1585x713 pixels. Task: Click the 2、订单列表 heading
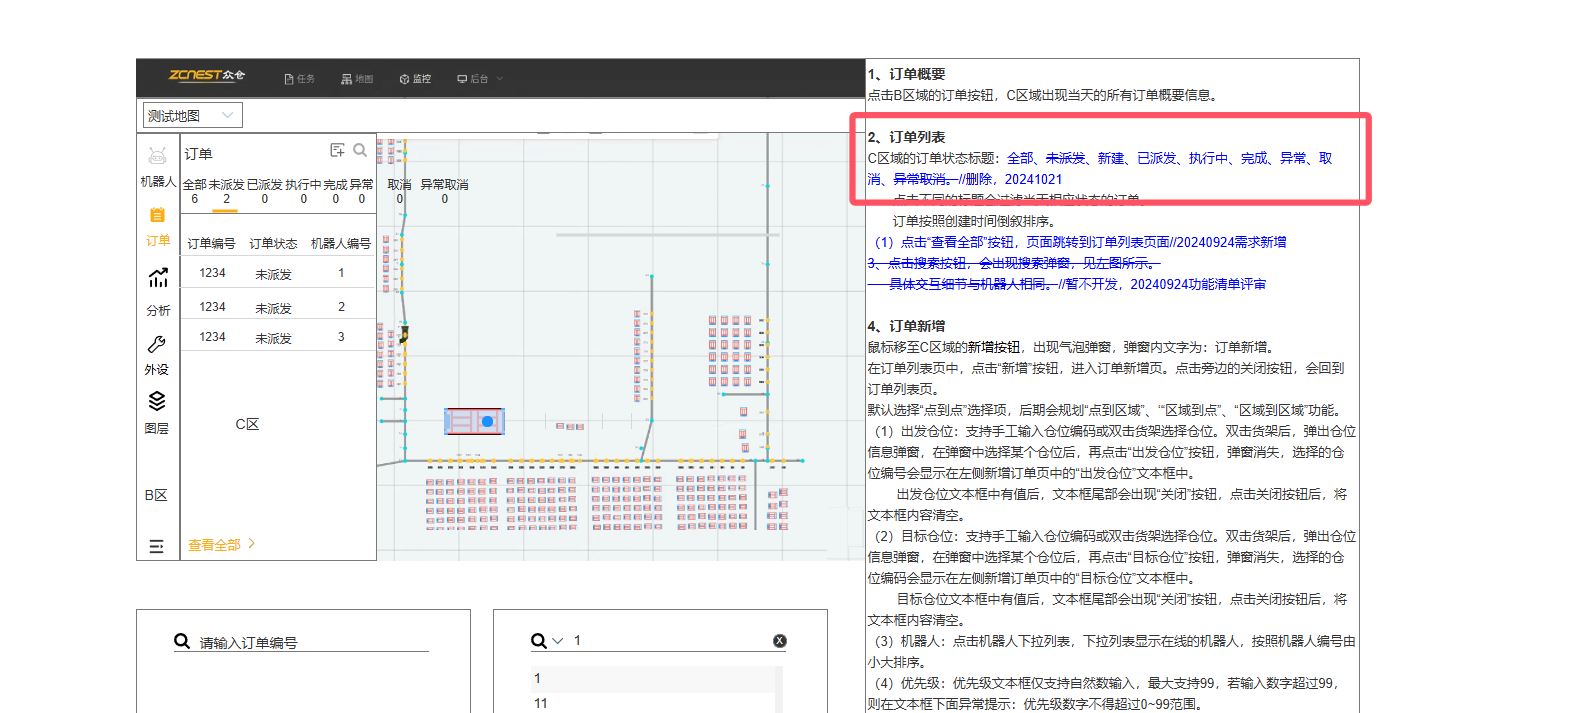pos(906,137)
